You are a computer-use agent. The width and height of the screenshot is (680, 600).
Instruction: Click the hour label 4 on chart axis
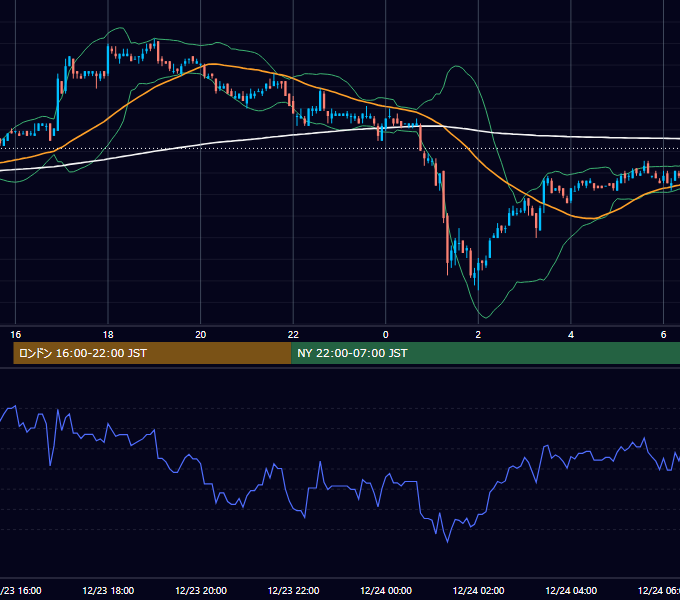571,334
